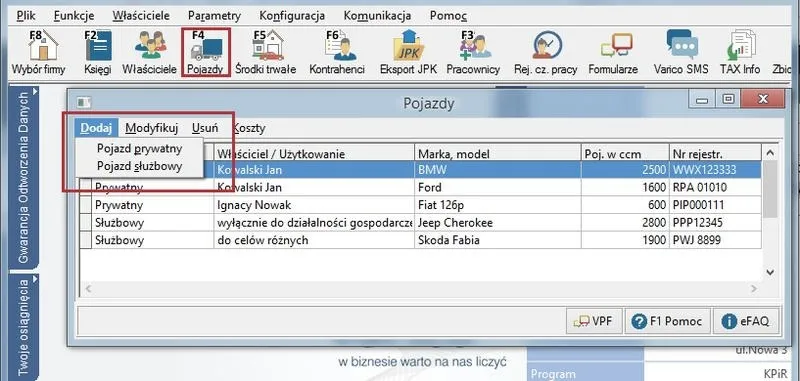800x381 pixels.
Task: Sort by Poj. w ccm column header
Action: coord(625,154)
